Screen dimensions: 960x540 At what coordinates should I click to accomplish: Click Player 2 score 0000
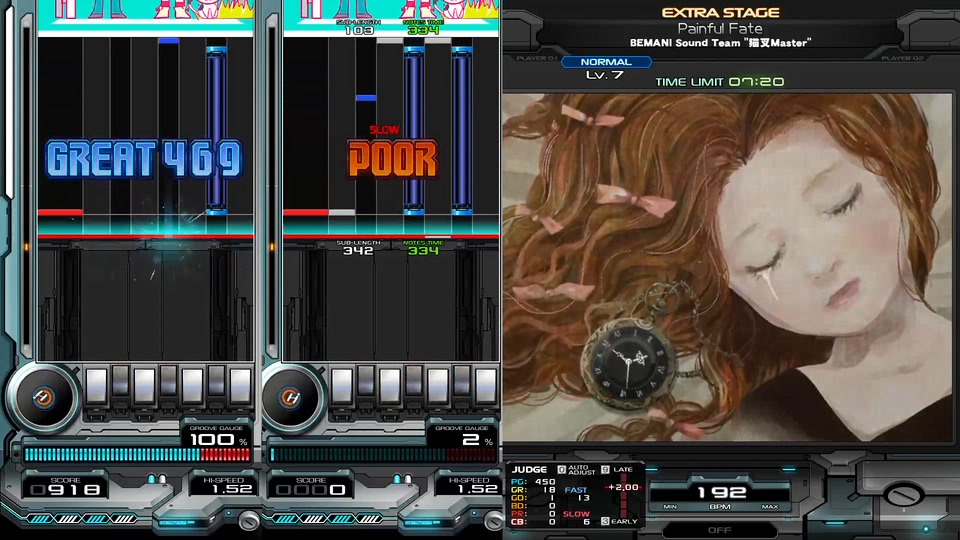pyautogui.click(x=310, y=489)
